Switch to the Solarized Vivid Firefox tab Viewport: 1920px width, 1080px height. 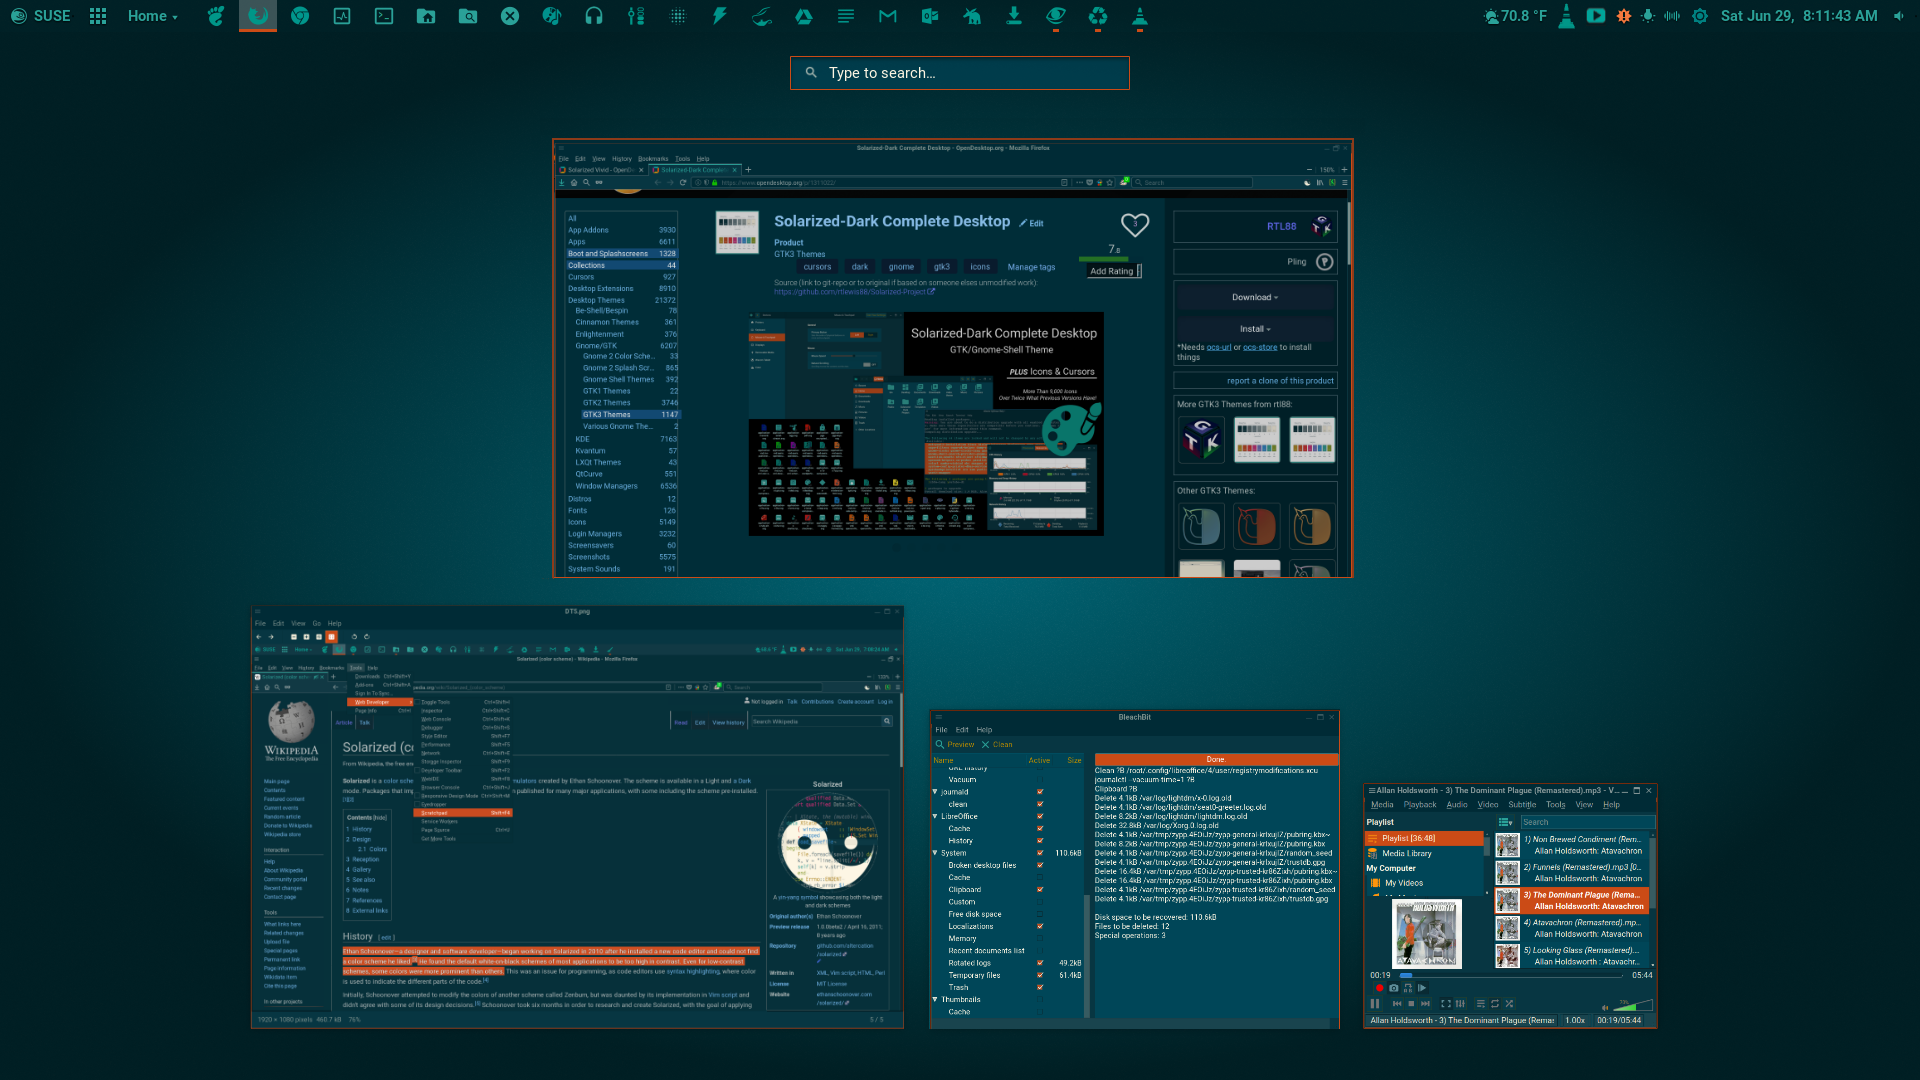tap(600, 170)
